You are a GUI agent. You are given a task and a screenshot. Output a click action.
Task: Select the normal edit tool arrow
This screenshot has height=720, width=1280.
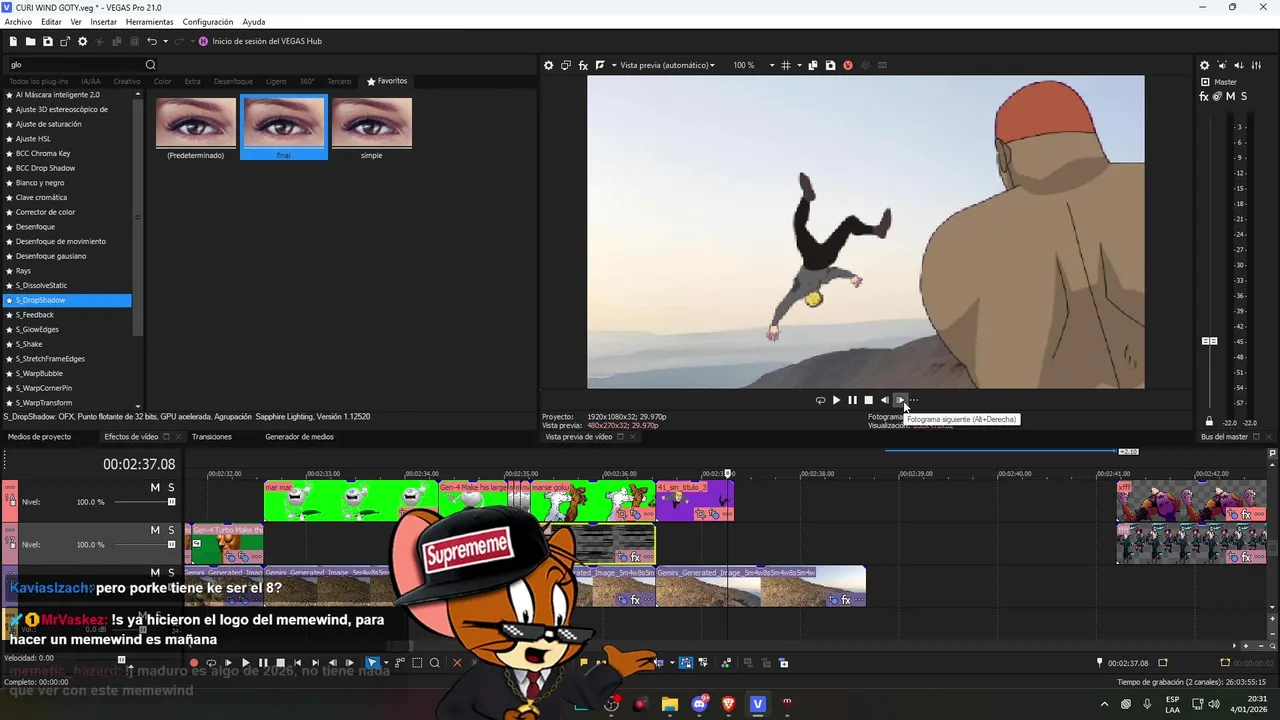click(372, 663)
